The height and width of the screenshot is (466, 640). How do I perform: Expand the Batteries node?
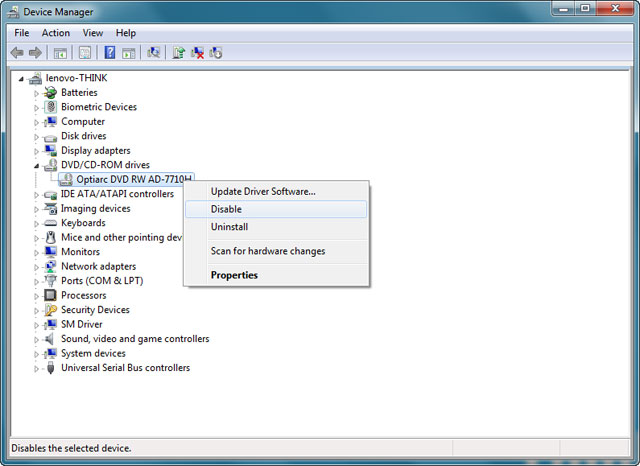coord(36,93)
